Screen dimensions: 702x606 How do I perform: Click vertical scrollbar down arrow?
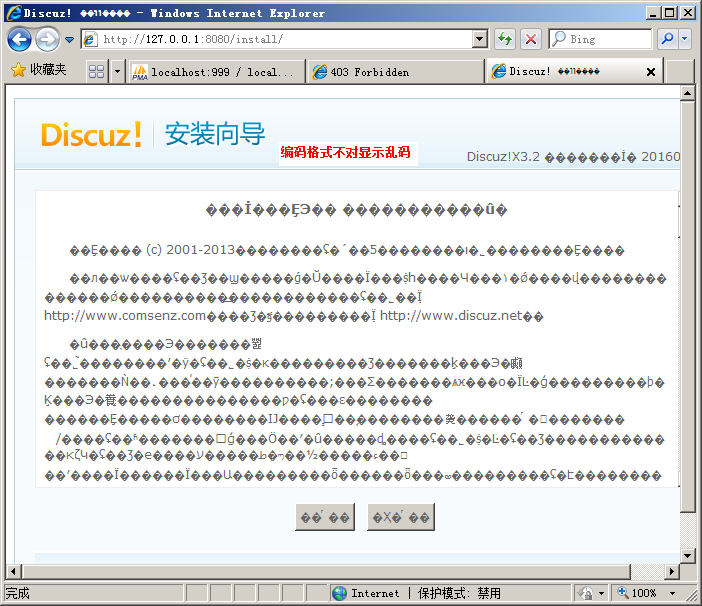coord(687,555)
